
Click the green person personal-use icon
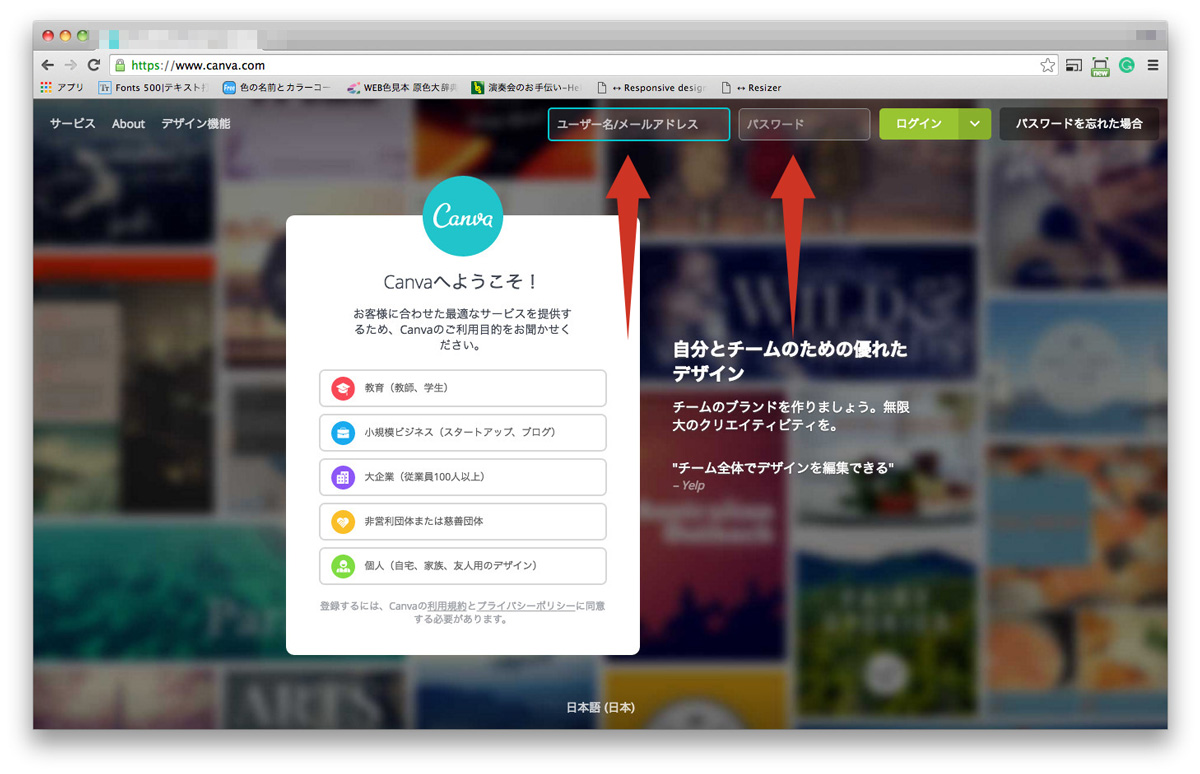[x=343, y=566]
